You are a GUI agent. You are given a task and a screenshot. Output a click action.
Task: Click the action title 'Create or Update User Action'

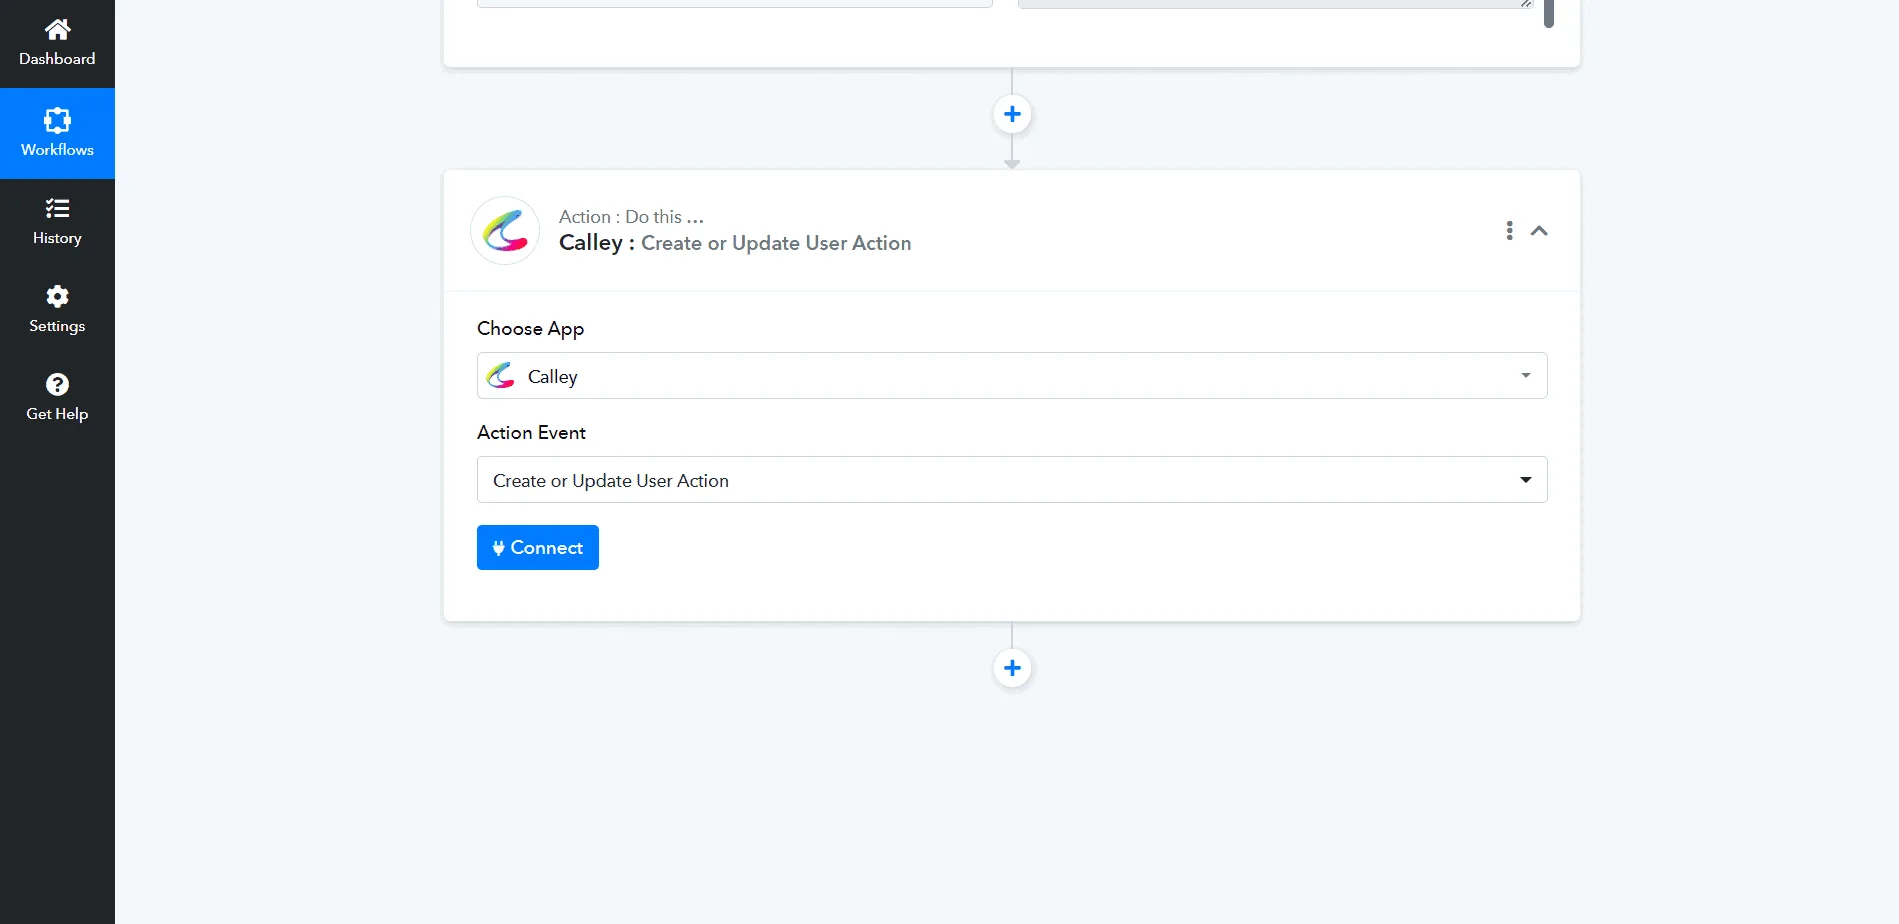pyautogui.click(x=776, y=243)
